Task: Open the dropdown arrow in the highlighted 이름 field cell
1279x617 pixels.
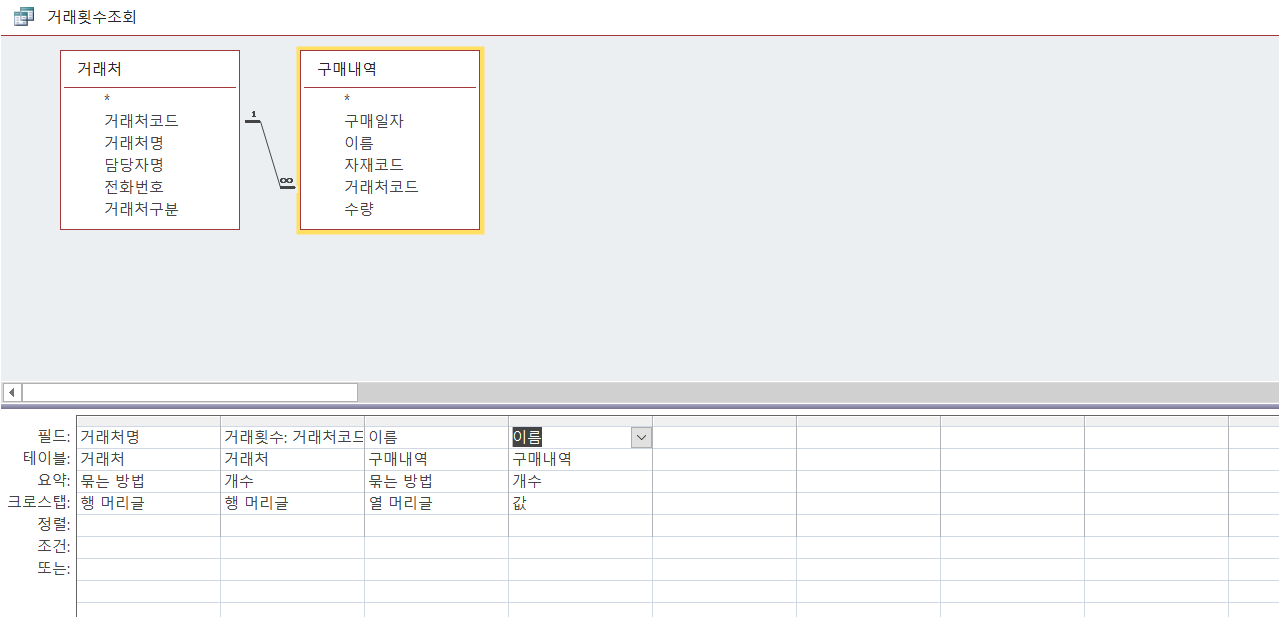Action: pos(640,437)
